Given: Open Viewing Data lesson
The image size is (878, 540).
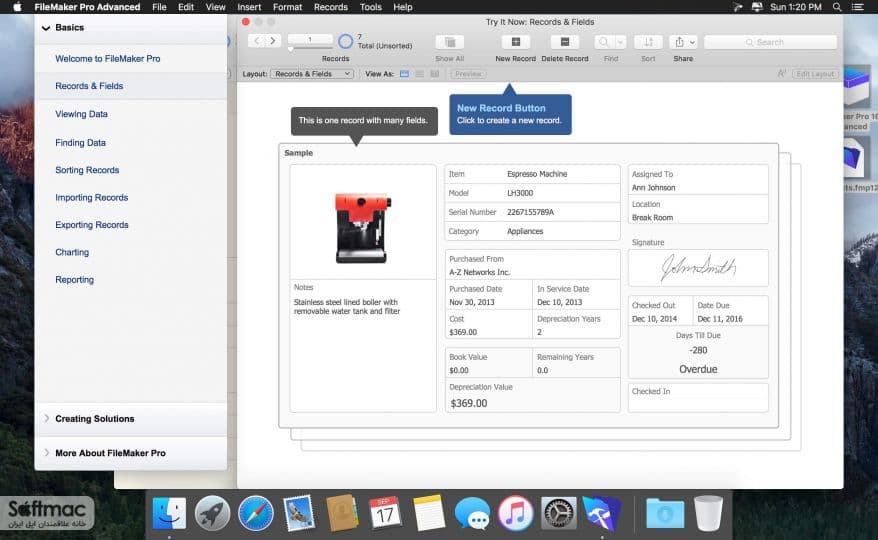Looking at the screenshot, I should coord(81,114).
